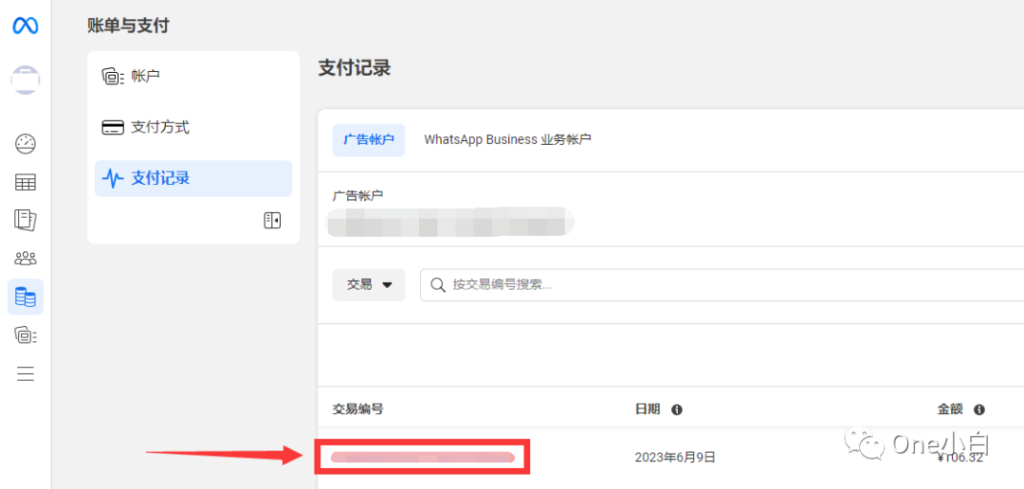Click the 按交易编号搜索 search field
This screenshot has height=489, width=1024.
[722, 285]
